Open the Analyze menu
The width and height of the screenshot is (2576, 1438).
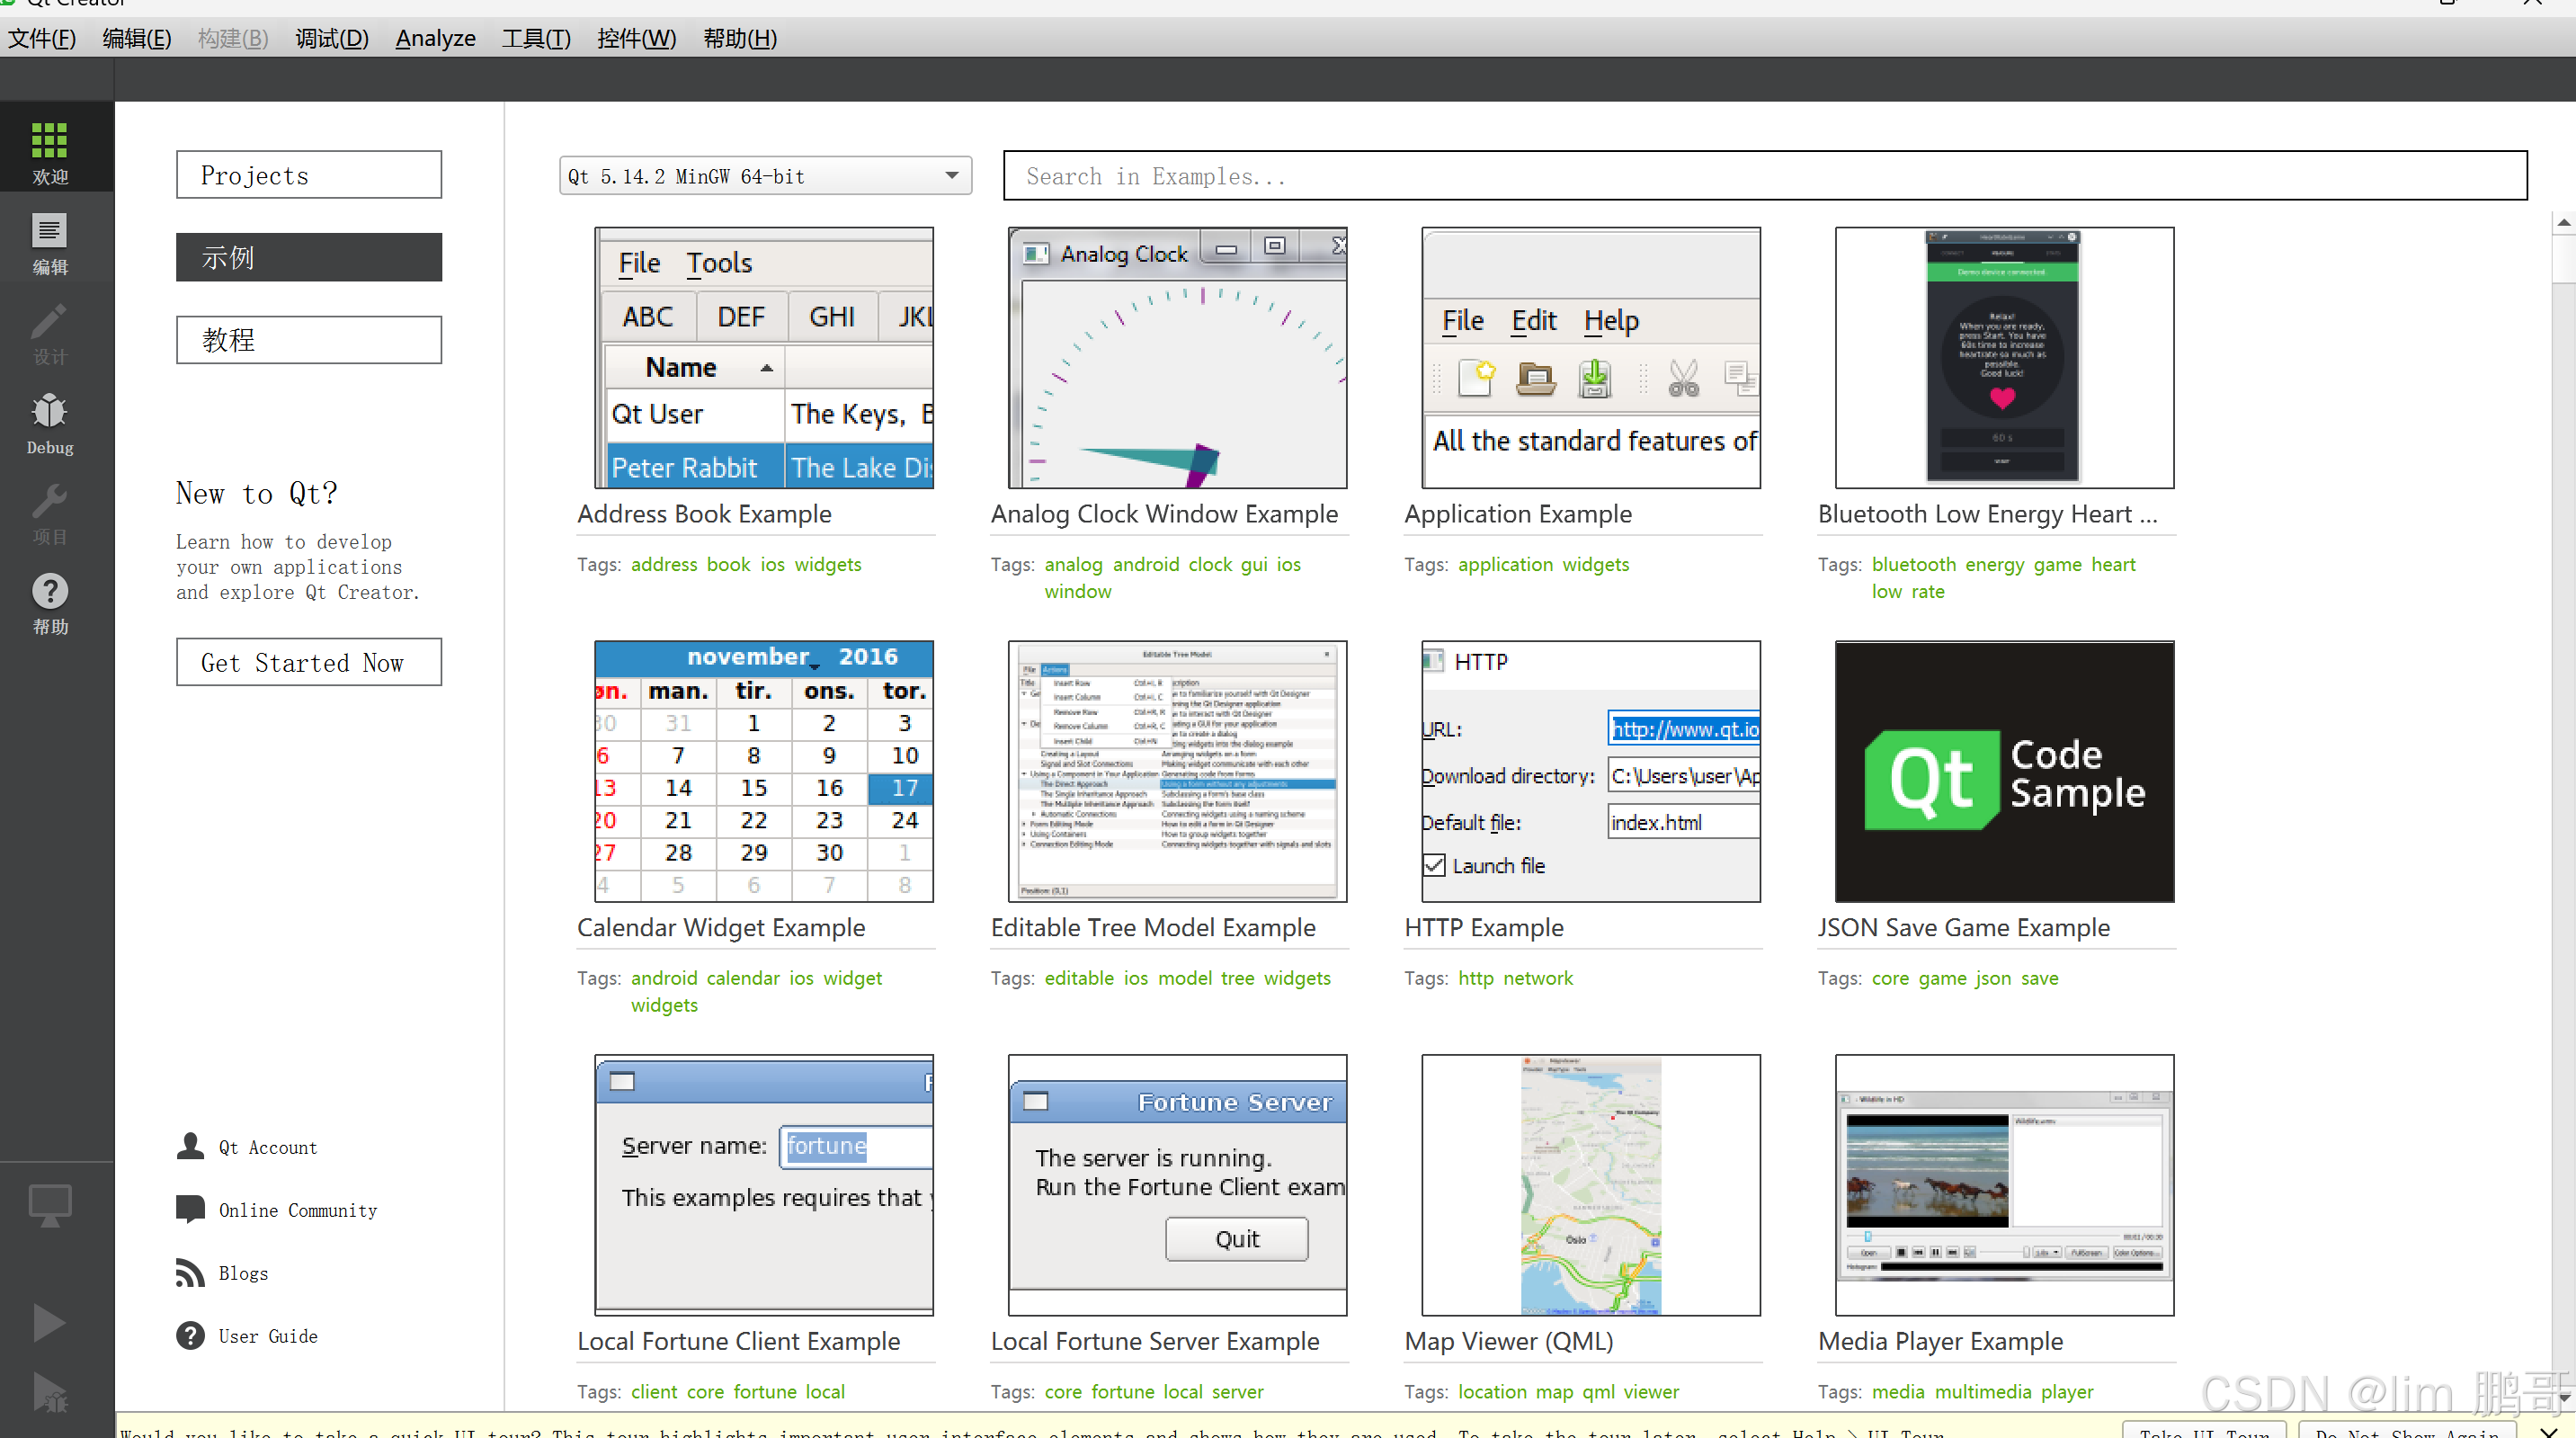coord(435,38)
